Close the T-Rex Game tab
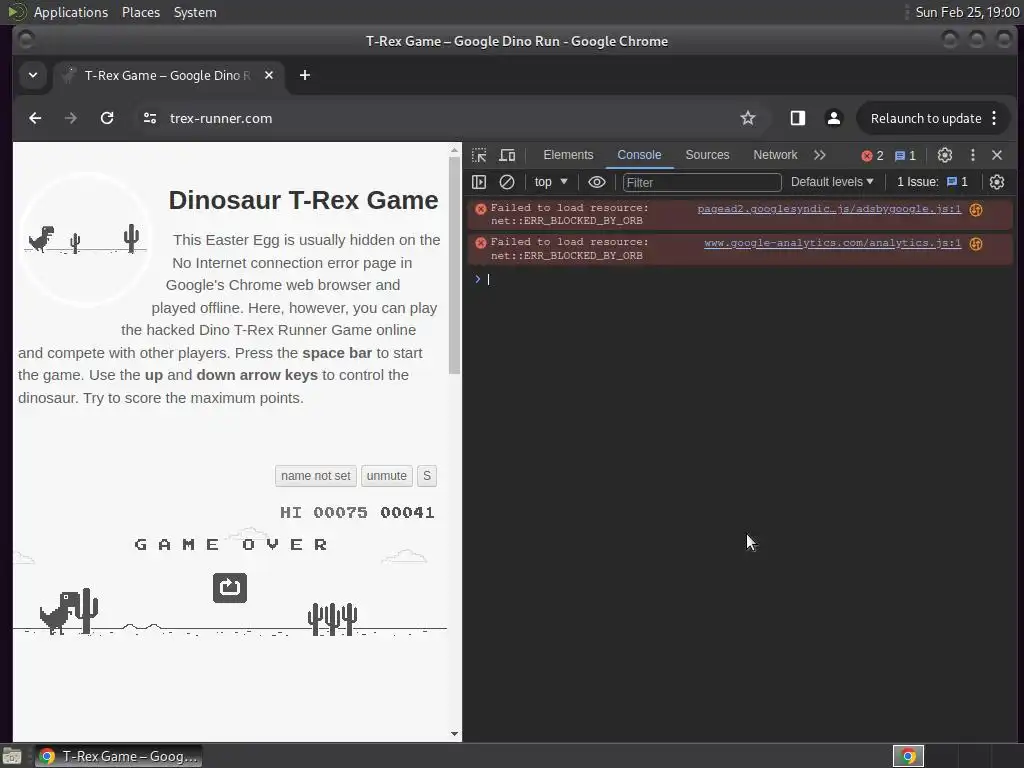Screen dimensions: 1024x768 [268, 75]
